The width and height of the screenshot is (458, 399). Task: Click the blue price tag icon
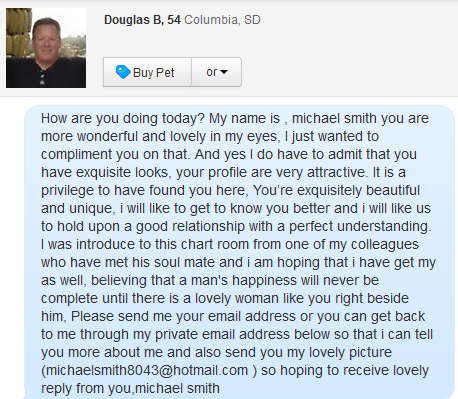123,72
